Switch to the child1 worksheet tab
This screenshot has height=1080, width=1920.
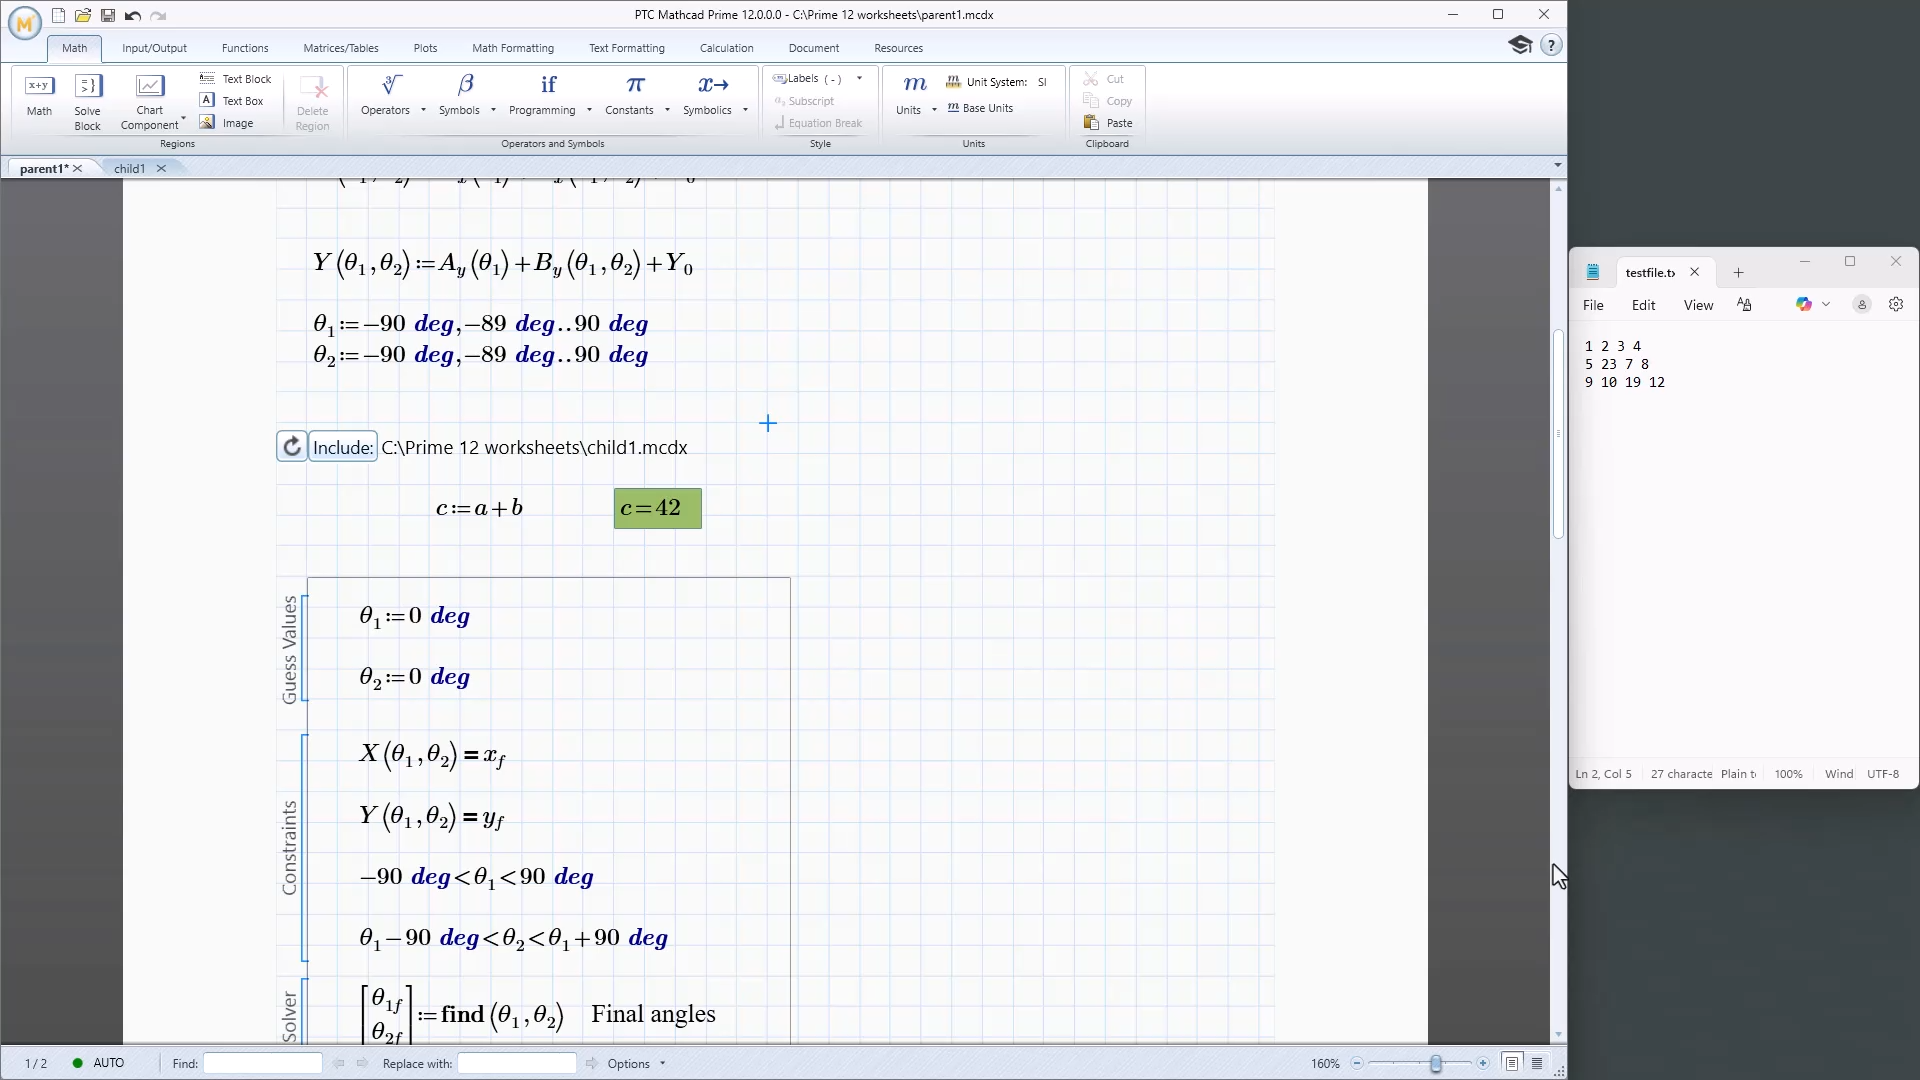coord(130,168)
